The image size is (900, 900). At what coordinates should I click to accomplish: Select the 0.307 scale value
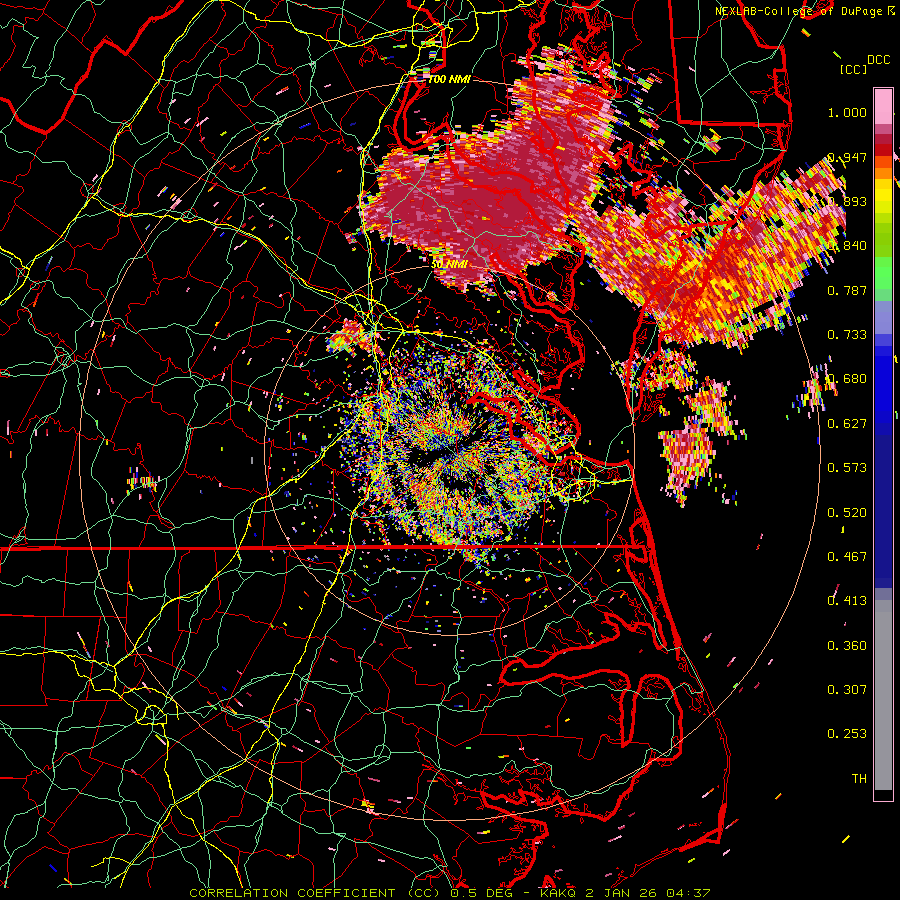coord(847,690)
